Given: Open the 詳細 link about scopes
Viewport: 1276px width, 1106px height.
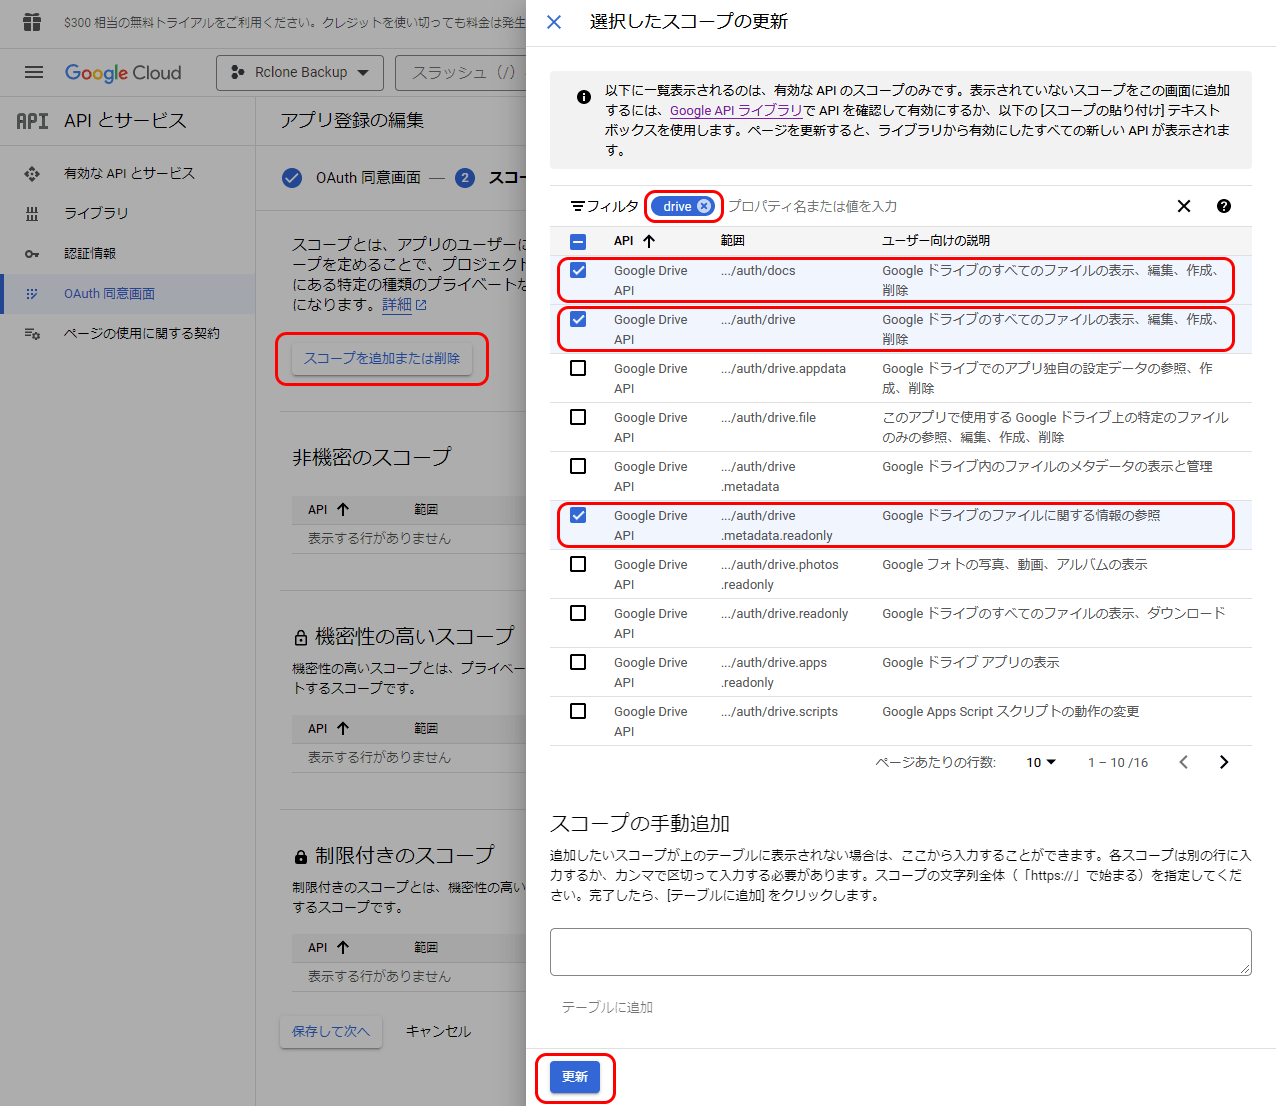Looking at the screenshot, I should point(404,304).
